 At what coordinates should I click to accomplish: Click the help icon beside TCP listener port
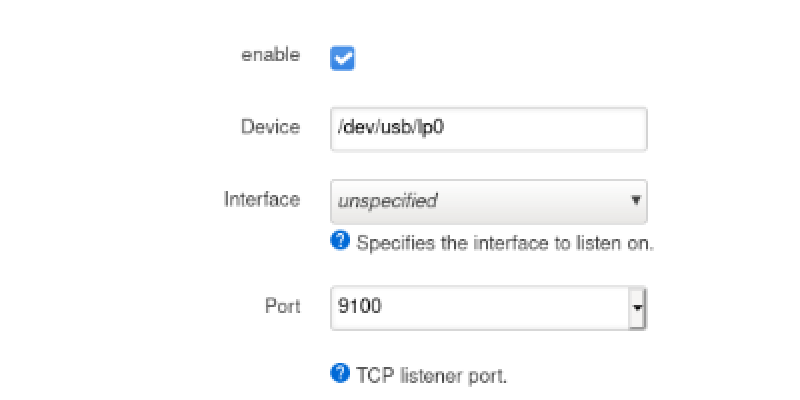tap(340, 374)
